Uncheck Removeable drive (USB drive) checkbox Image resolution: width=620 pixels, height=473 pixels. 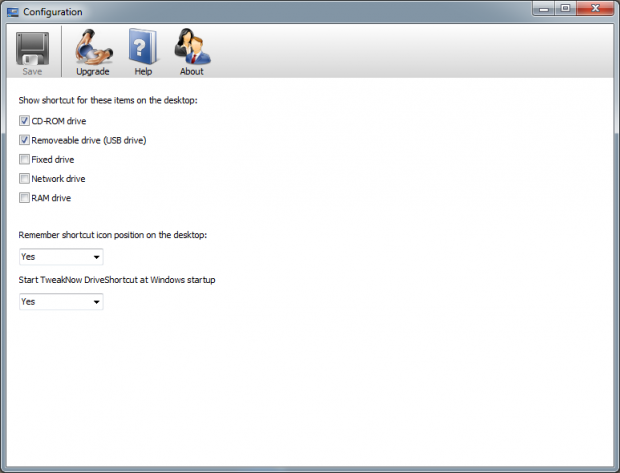click(x=24, y=140)
